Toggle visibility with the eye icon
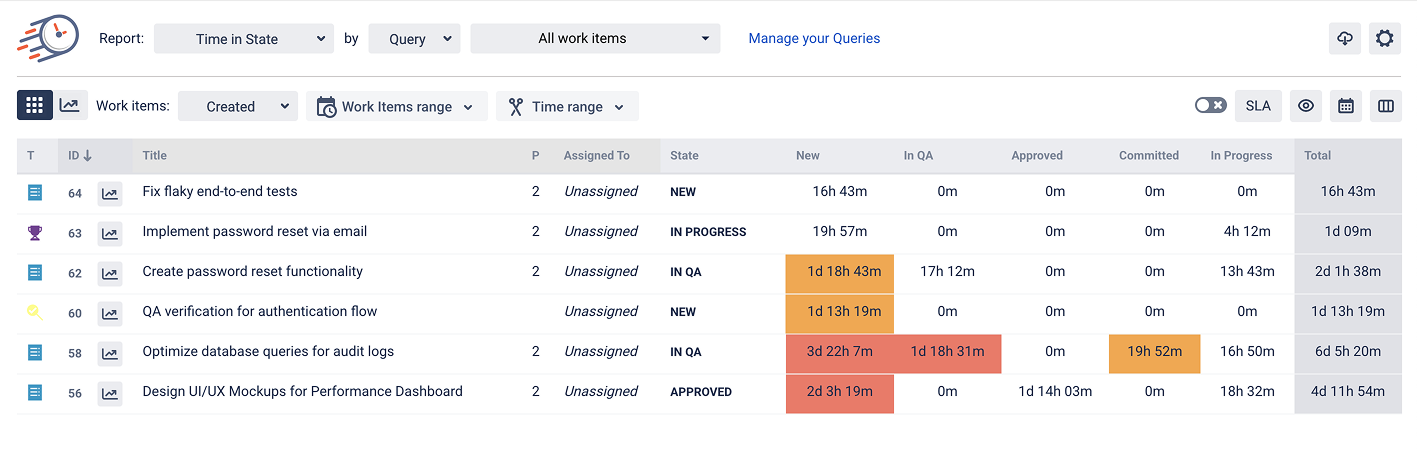 (x=1306, y=106)
